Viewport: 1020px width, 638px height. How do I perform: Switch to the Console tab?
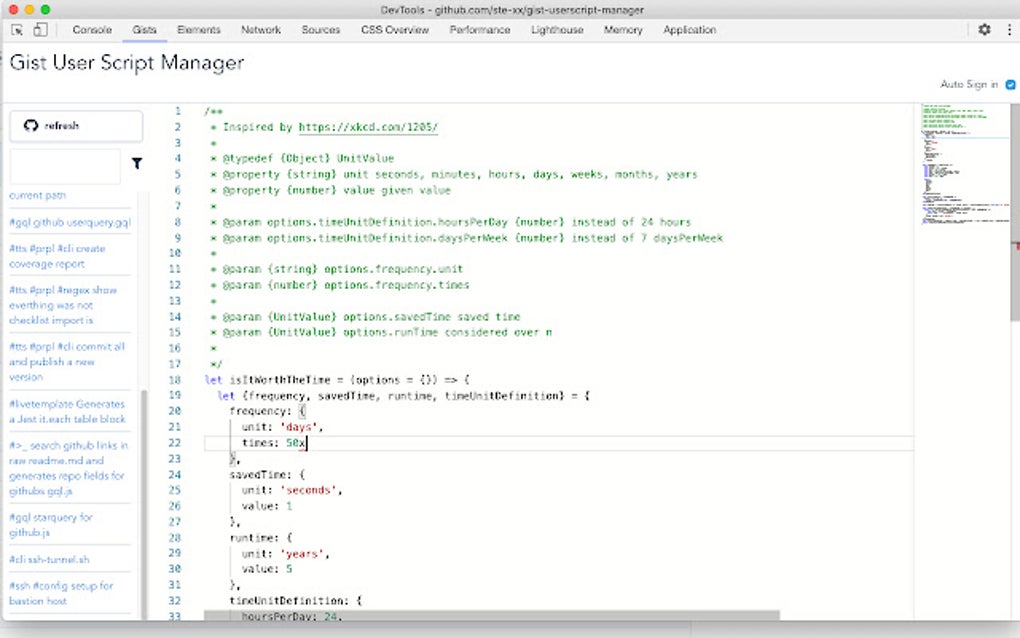pyautogui.click(x=91, y=30)
